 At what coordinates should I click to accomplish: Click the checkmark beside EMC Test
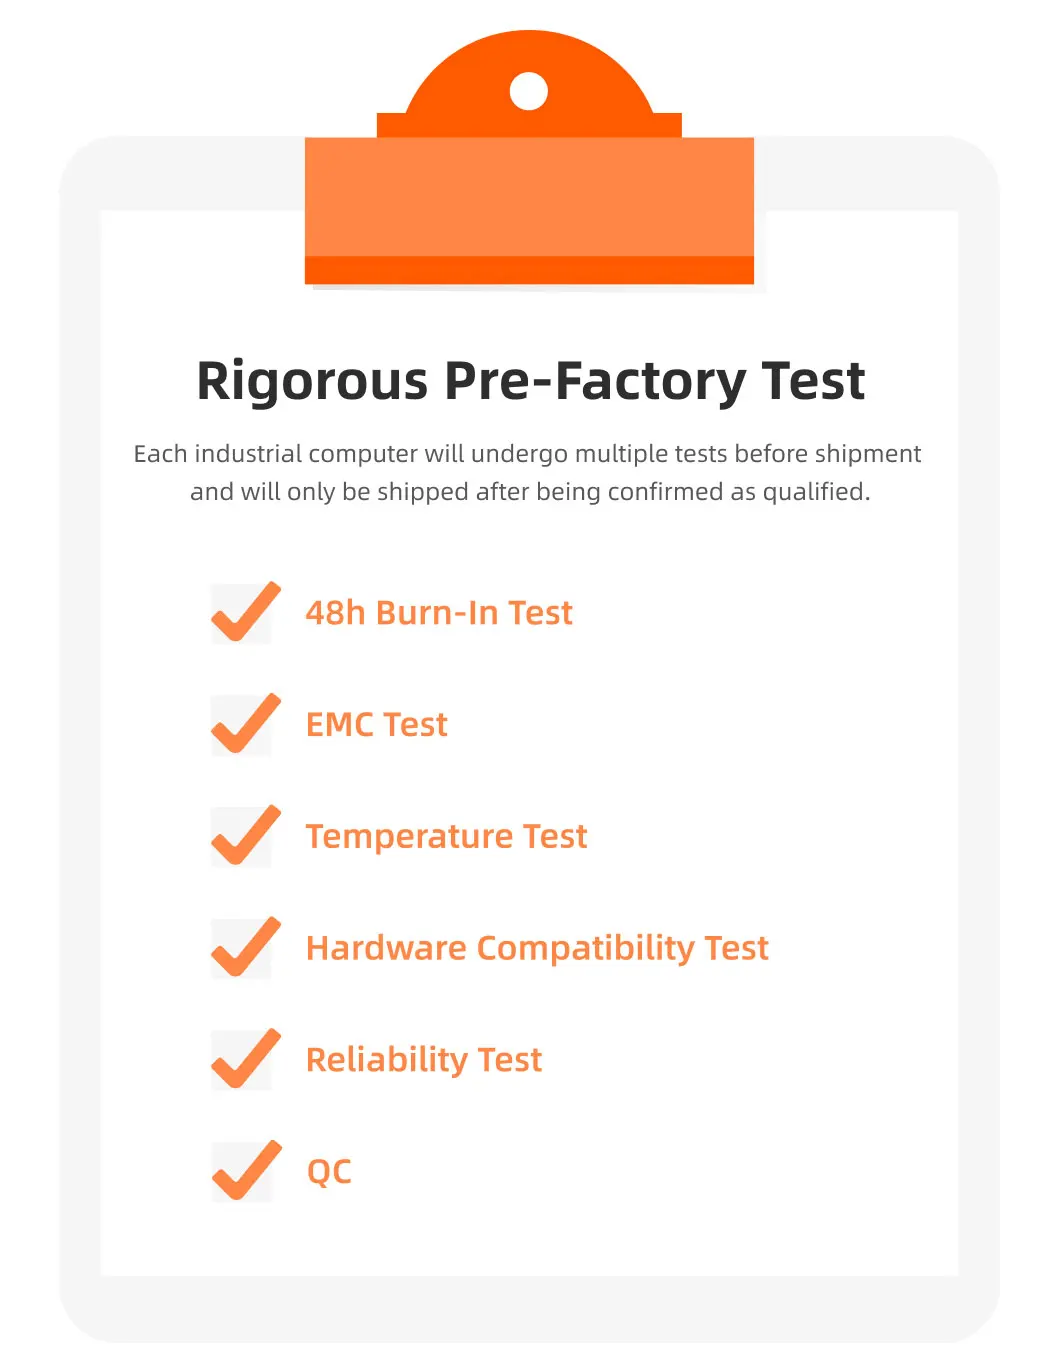(x=242, y=725)
